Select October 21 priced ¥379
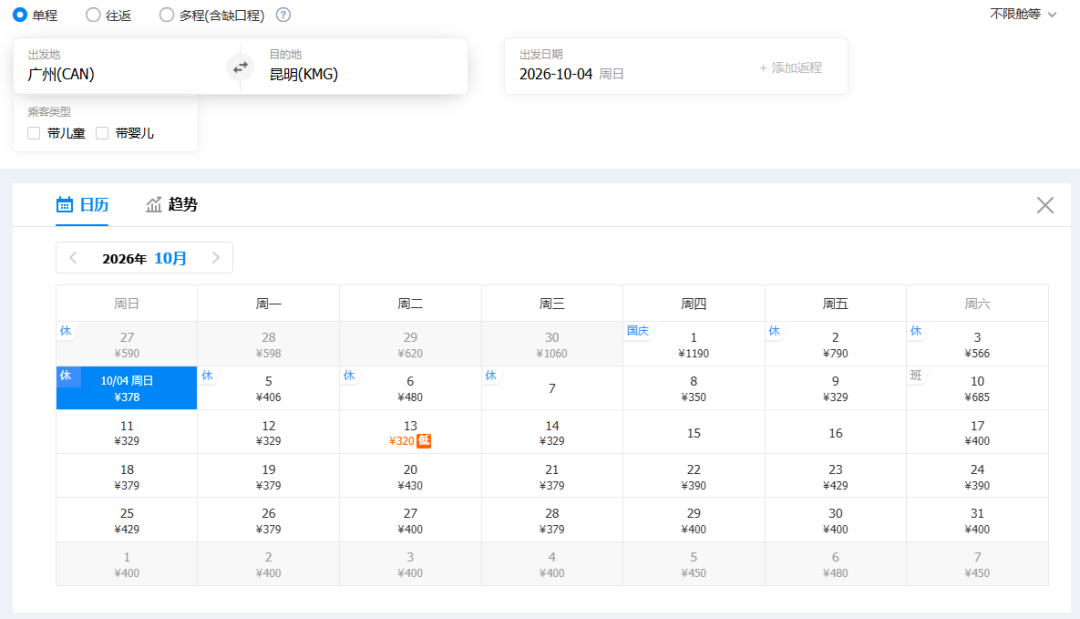Screen dimensions: 1080x619 tap(552, 476)
